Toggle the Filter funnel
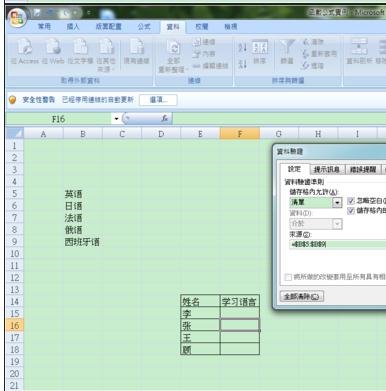The height and width of the screenshot is (391, 386). point(287,52)
